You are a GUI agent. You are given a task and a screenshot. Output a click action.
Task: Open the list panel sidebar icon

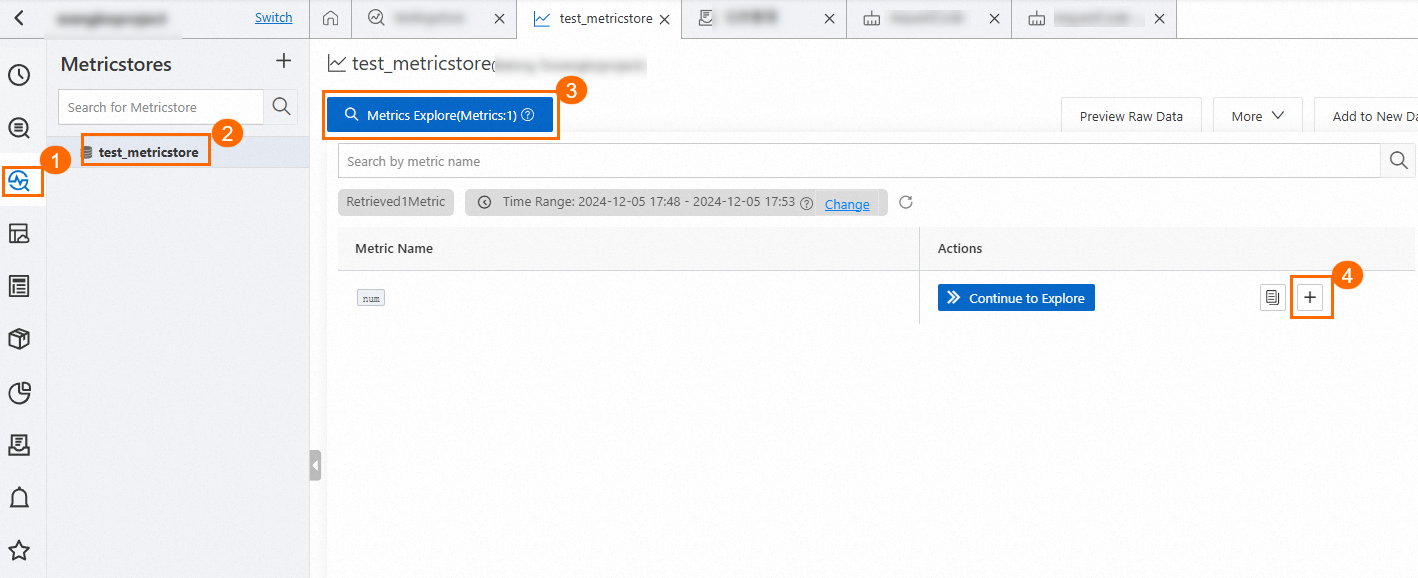[x=19, y=287]
